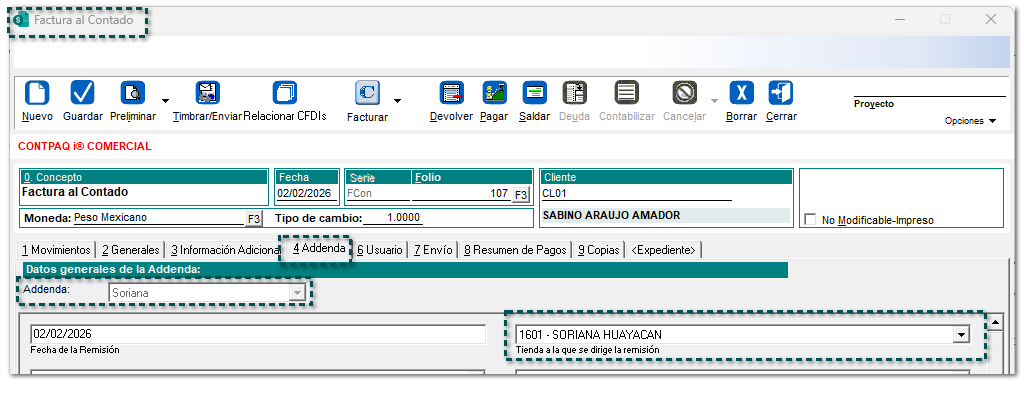Click the Deuda icon
The width and height of the screenshot is (1024, 400).
pyautogui.click(x=575, y=93)
